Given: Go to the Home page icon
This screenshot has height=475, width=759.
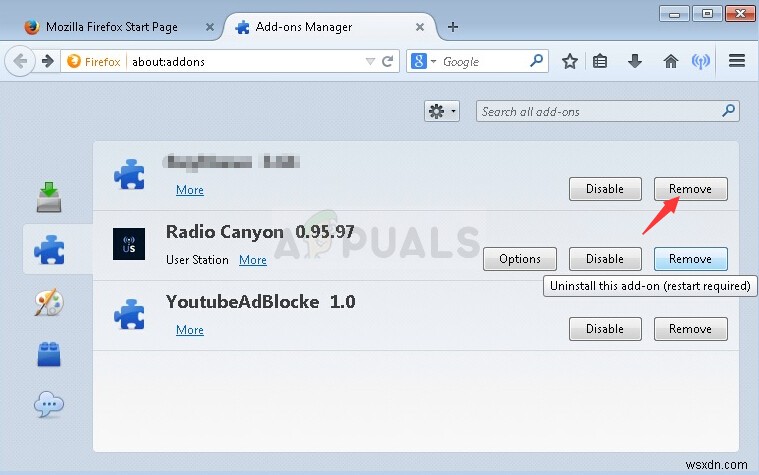Looking at the screenshot, I should (670, 61).
